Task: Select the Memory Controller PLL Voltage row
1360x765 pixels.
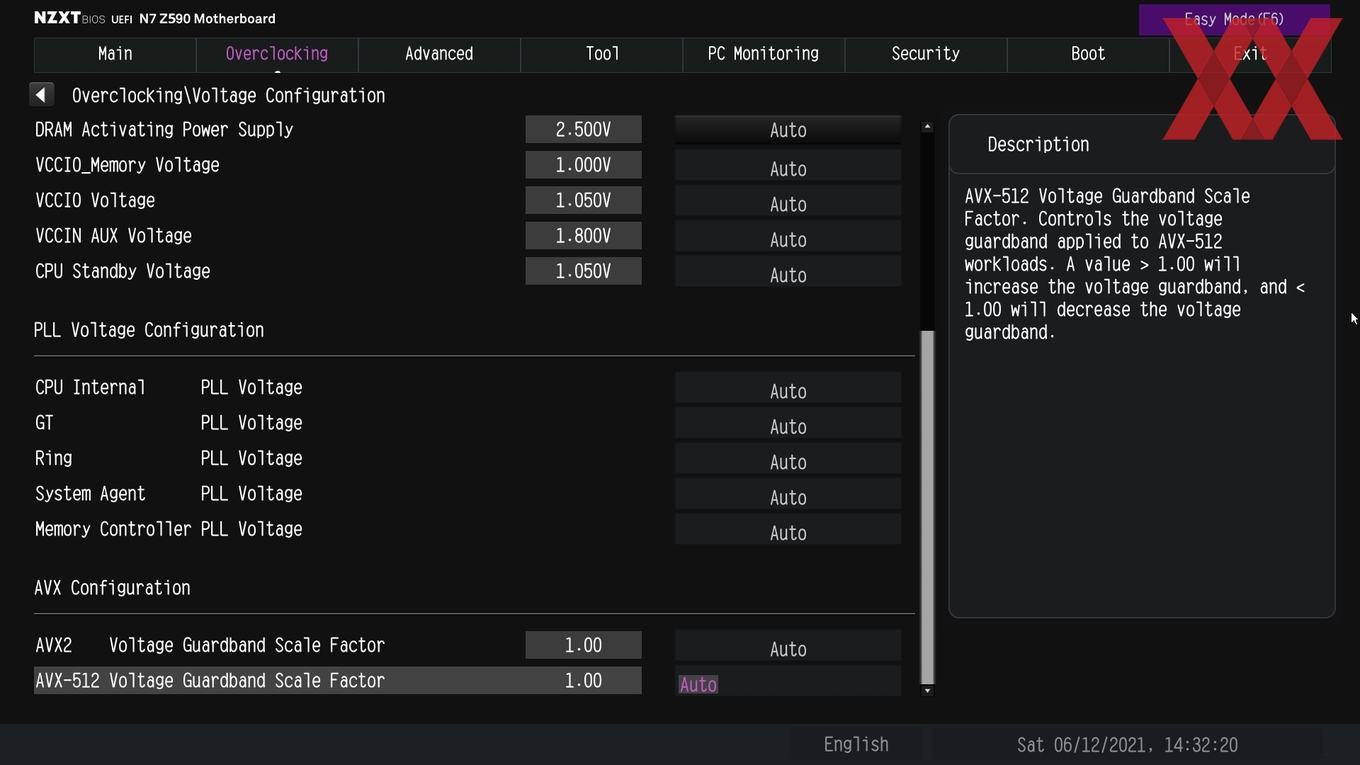Action: pos(168,530)
